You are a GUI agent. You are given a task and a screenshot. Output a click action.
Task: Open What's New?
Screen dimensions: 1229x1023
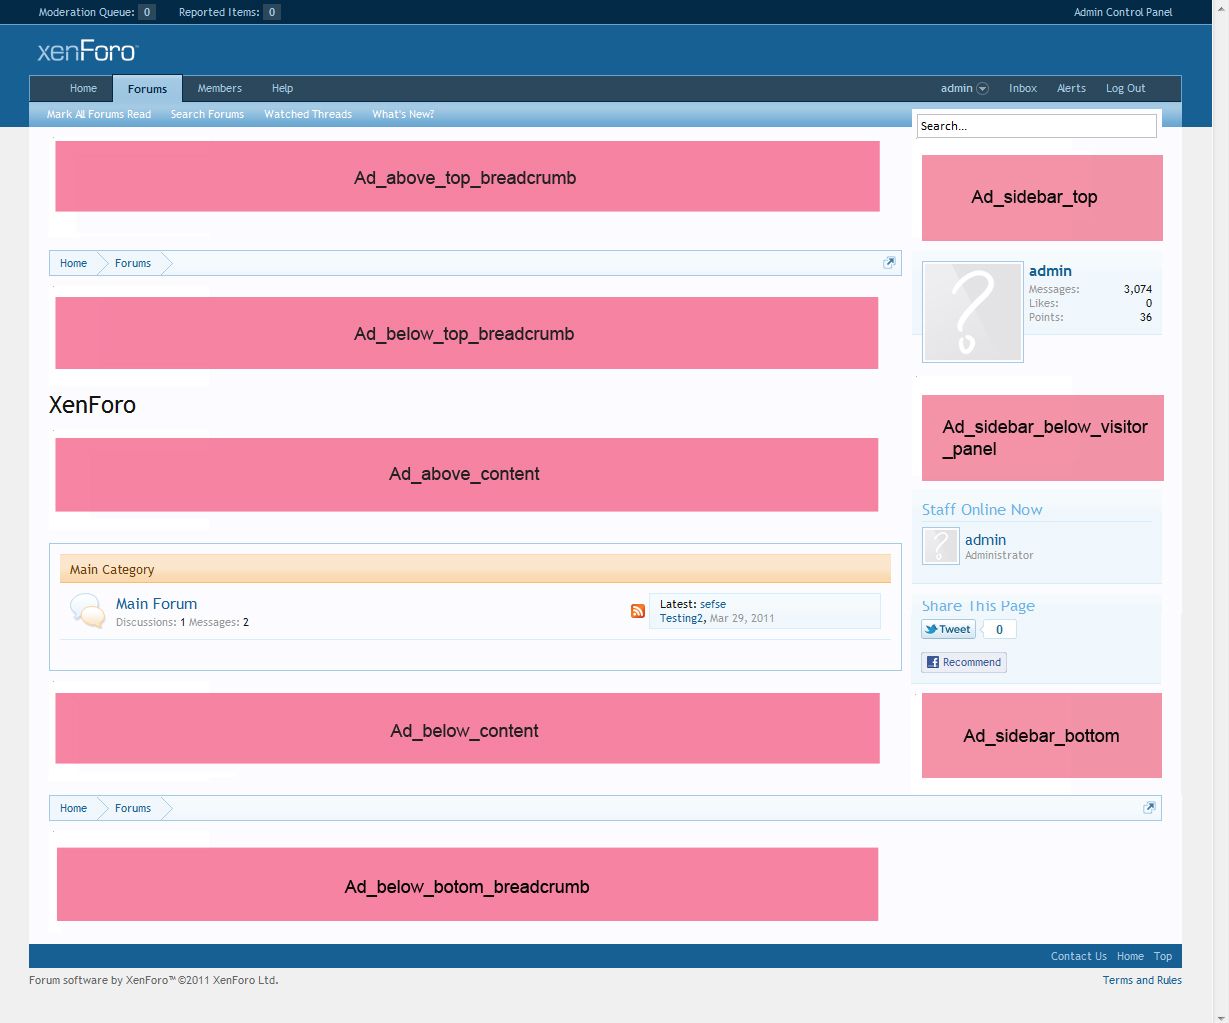click(403, 114)
